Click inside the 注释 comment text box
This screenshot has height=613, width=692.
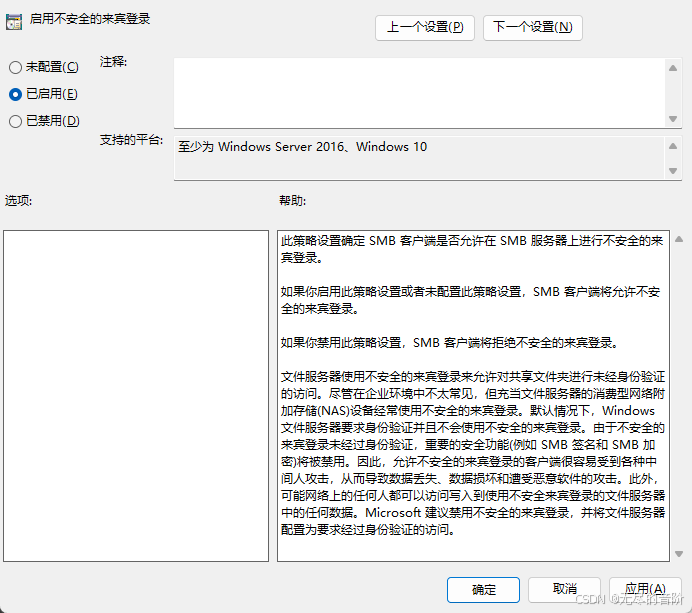click(x=419, y=93)
